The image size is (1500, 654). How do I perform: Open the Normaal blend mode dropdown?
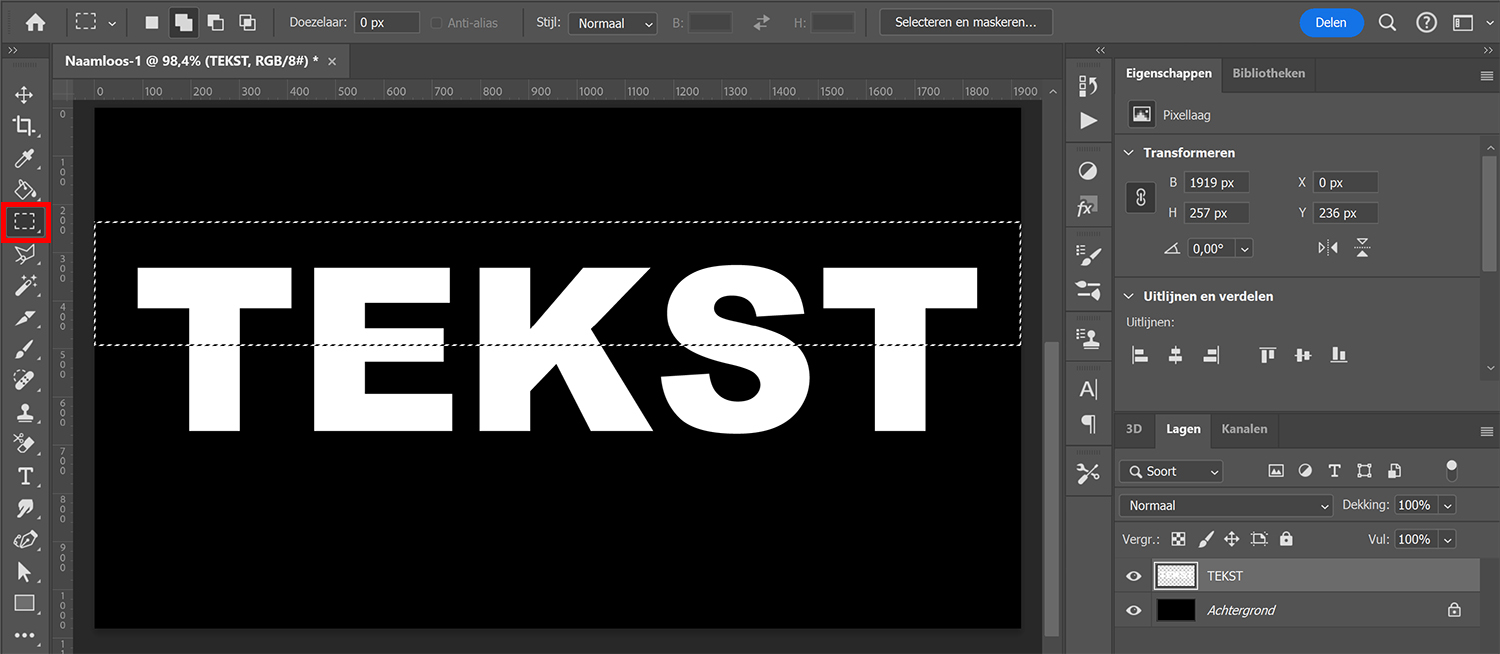(1226, 506)
